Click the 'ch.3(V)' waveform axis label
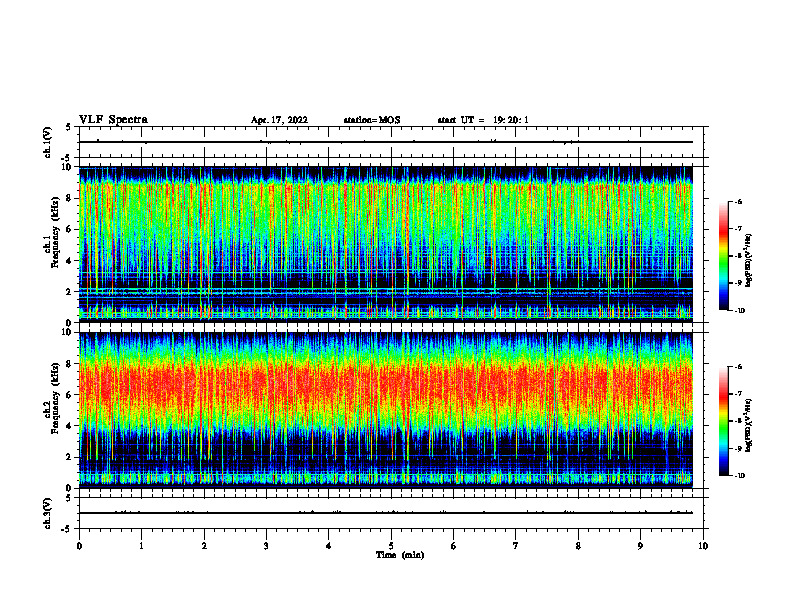 48,513
